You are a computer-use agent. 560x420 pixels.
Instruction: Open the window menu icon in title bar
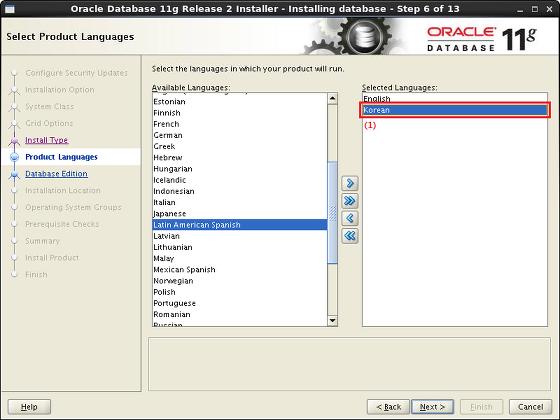point(9,9)
